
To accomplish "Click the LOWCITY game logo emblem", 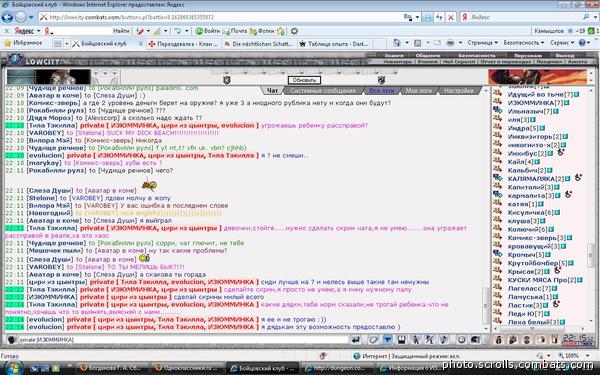I will tap(14, 60).
